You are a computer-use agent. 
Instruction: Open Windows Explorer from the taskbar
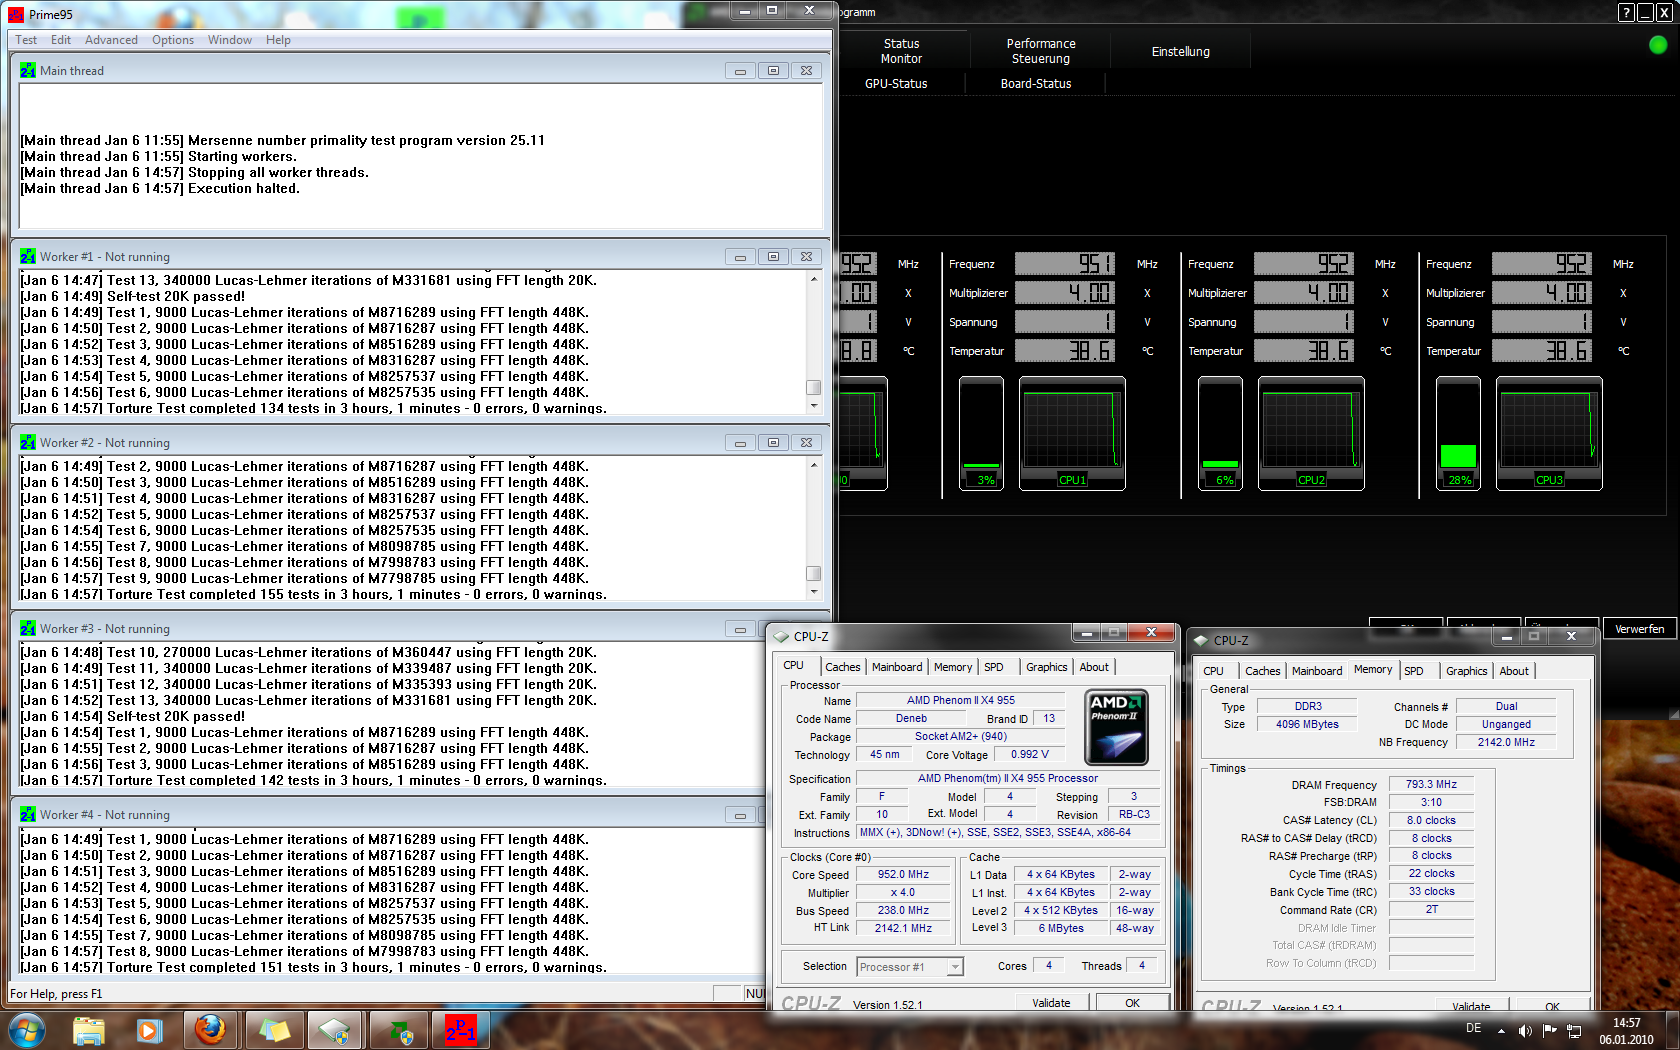(x=89, y=1030)
